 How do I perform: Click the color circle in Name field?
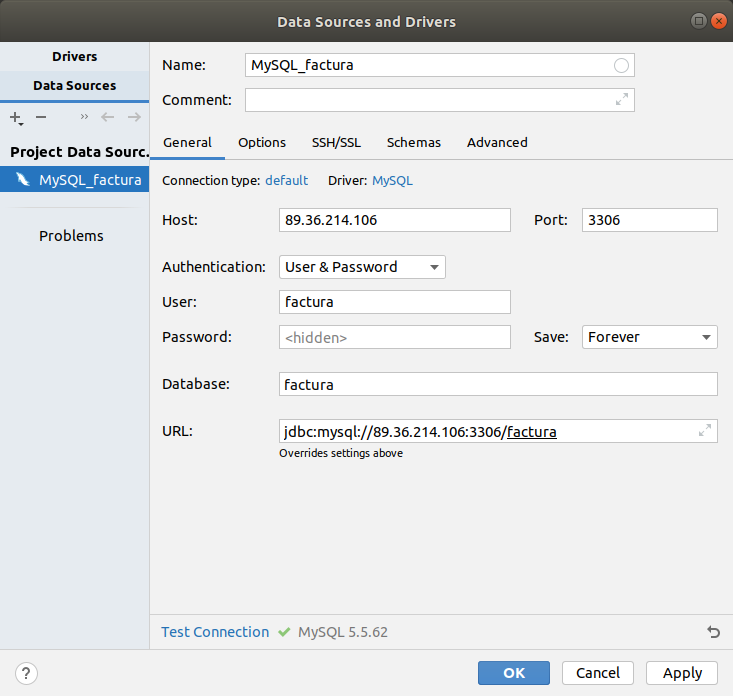pos(622,65)
